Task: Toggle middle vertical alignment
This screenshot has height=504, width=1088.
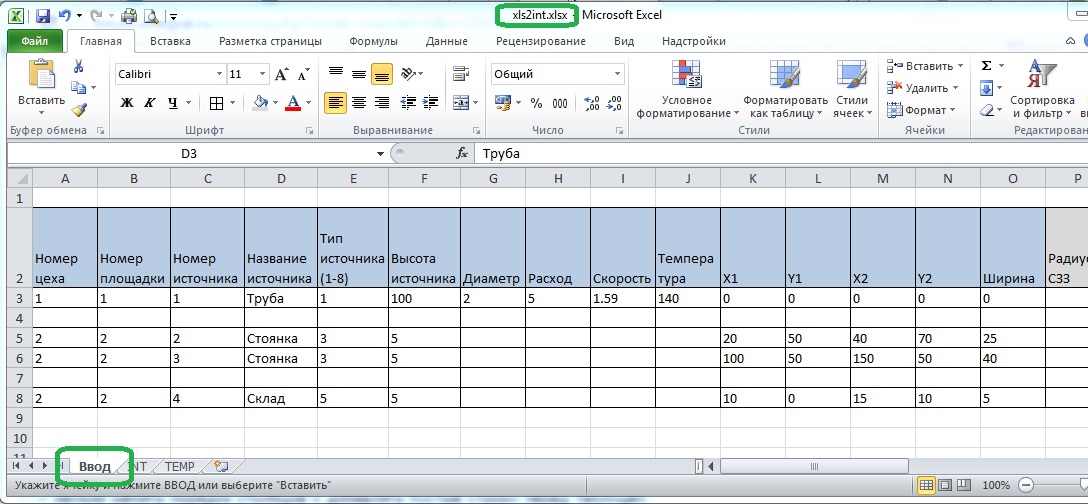Action: tap(359, 73)
